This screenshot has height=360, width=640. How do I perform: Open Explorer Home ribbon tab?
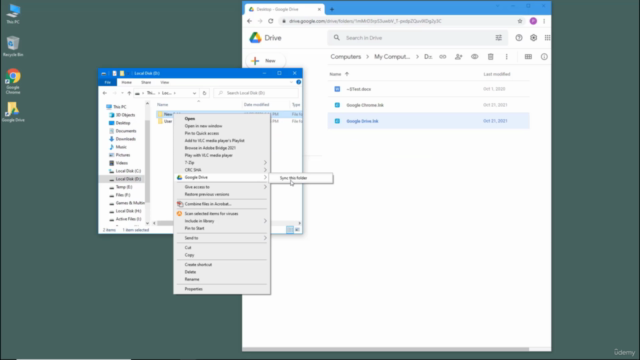[x=127, y=82]
